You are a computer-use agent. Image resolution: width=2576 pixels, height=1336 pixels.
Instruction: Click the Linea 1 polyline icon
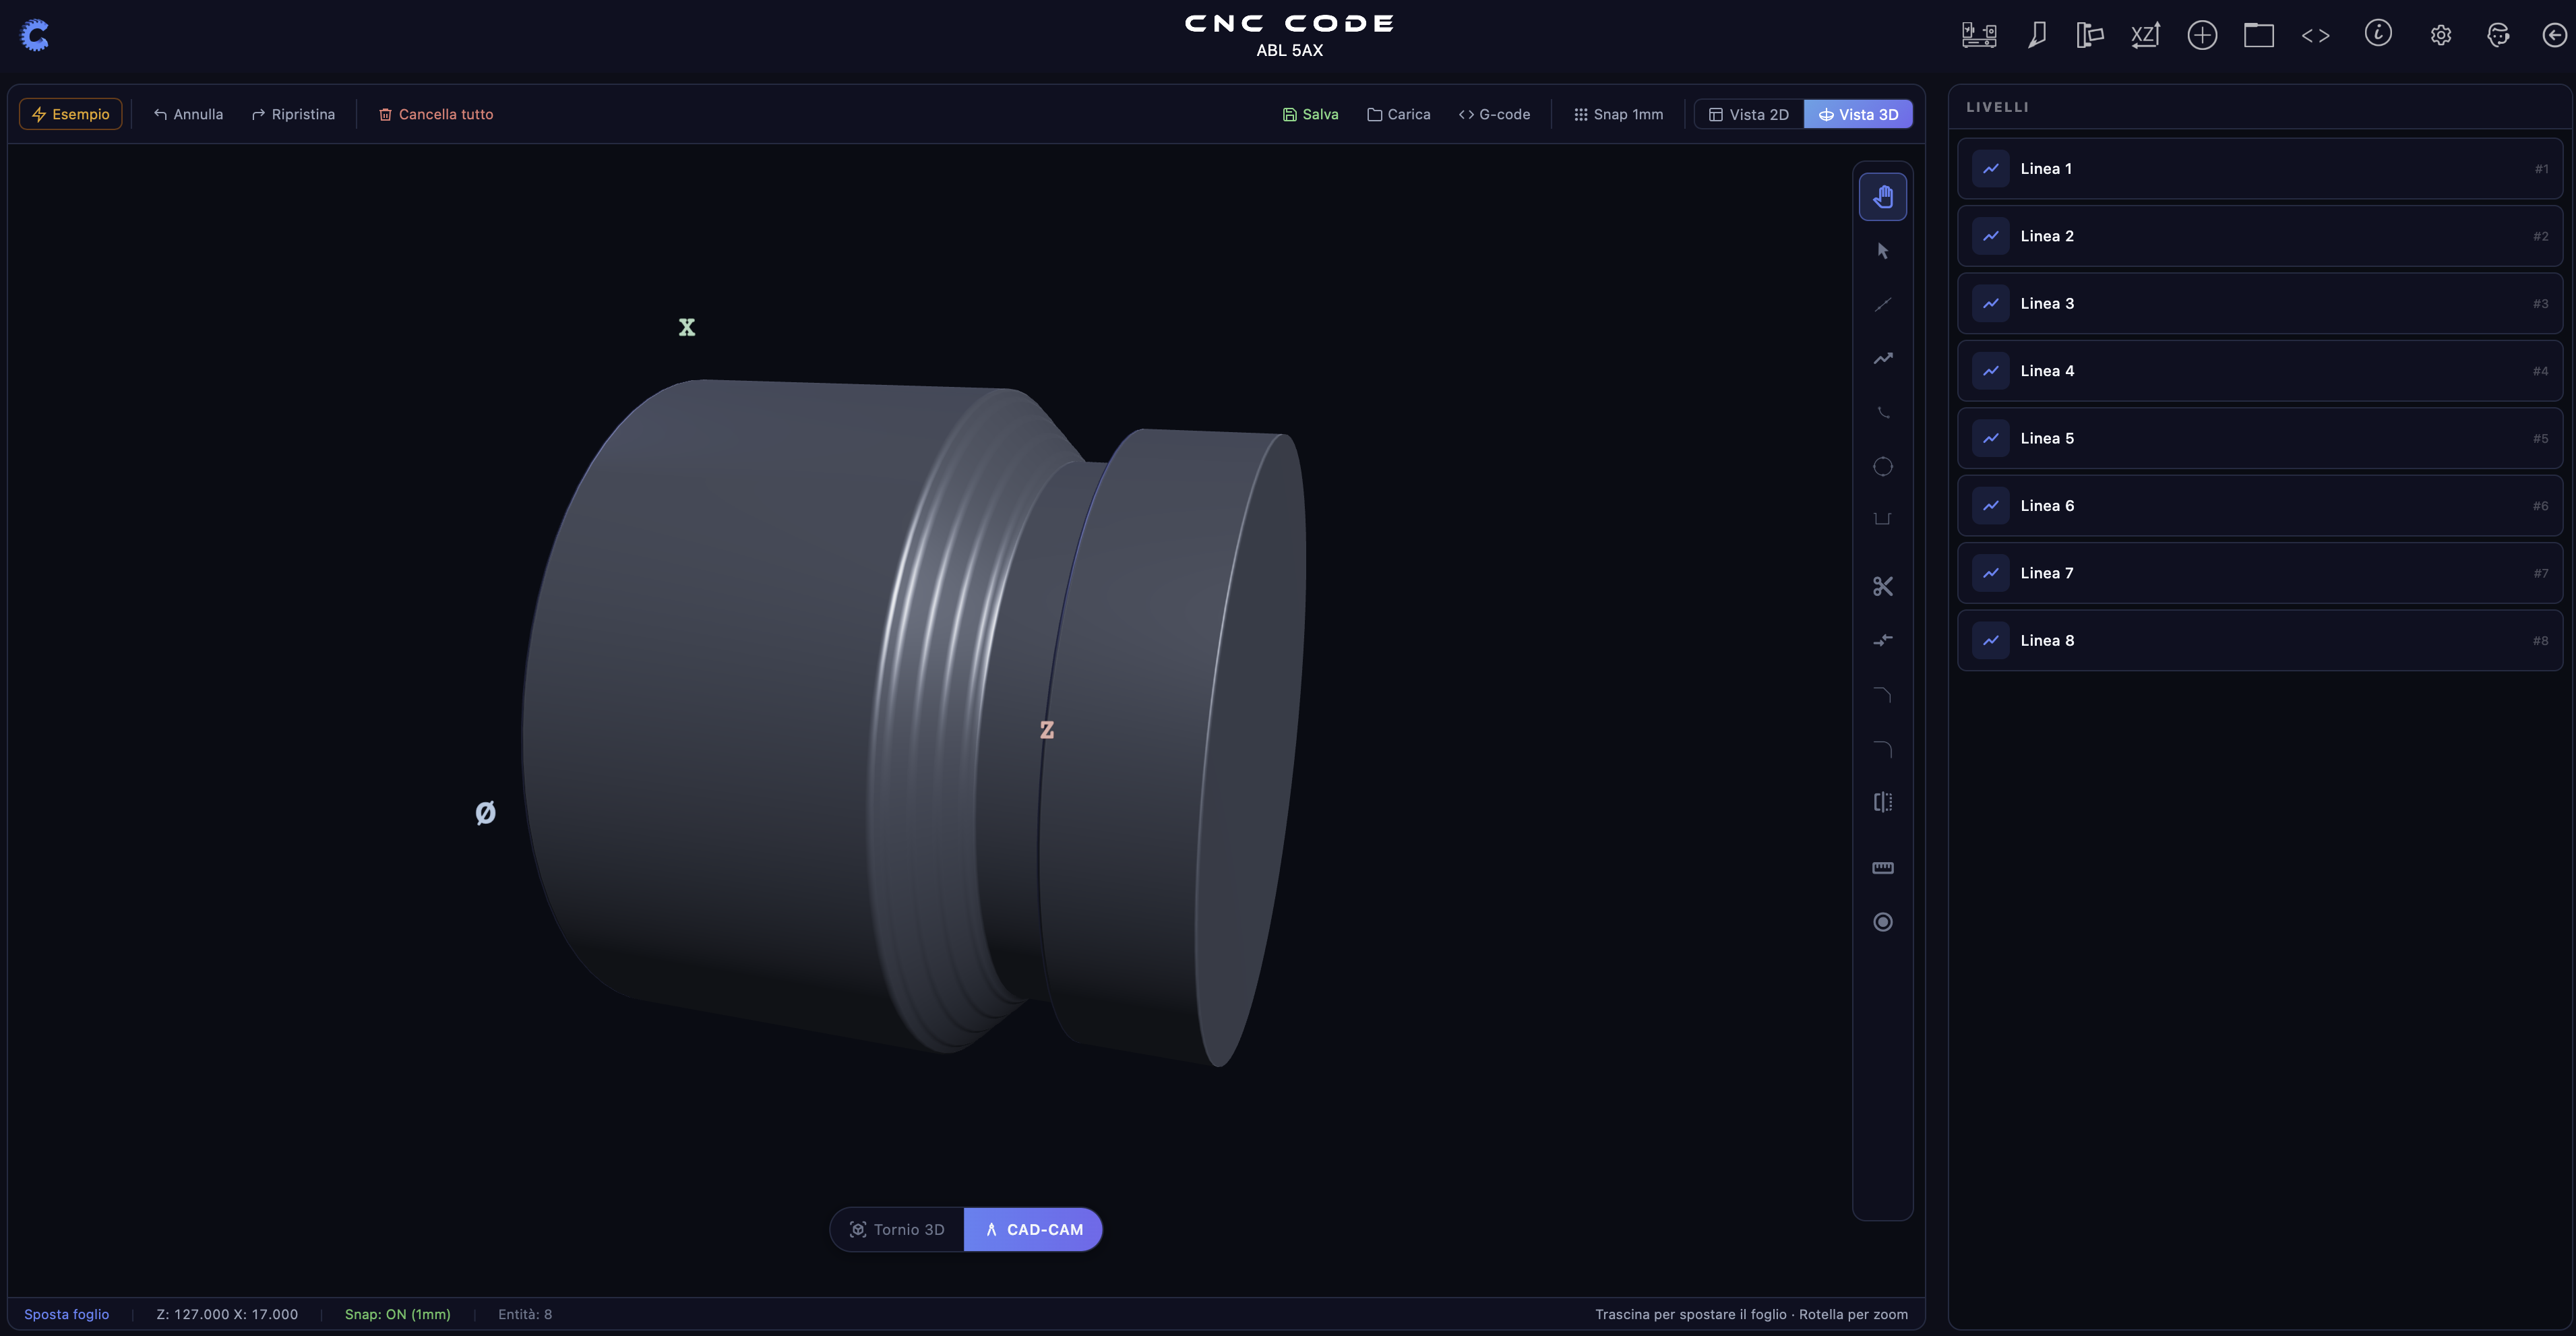point(1991,169)
